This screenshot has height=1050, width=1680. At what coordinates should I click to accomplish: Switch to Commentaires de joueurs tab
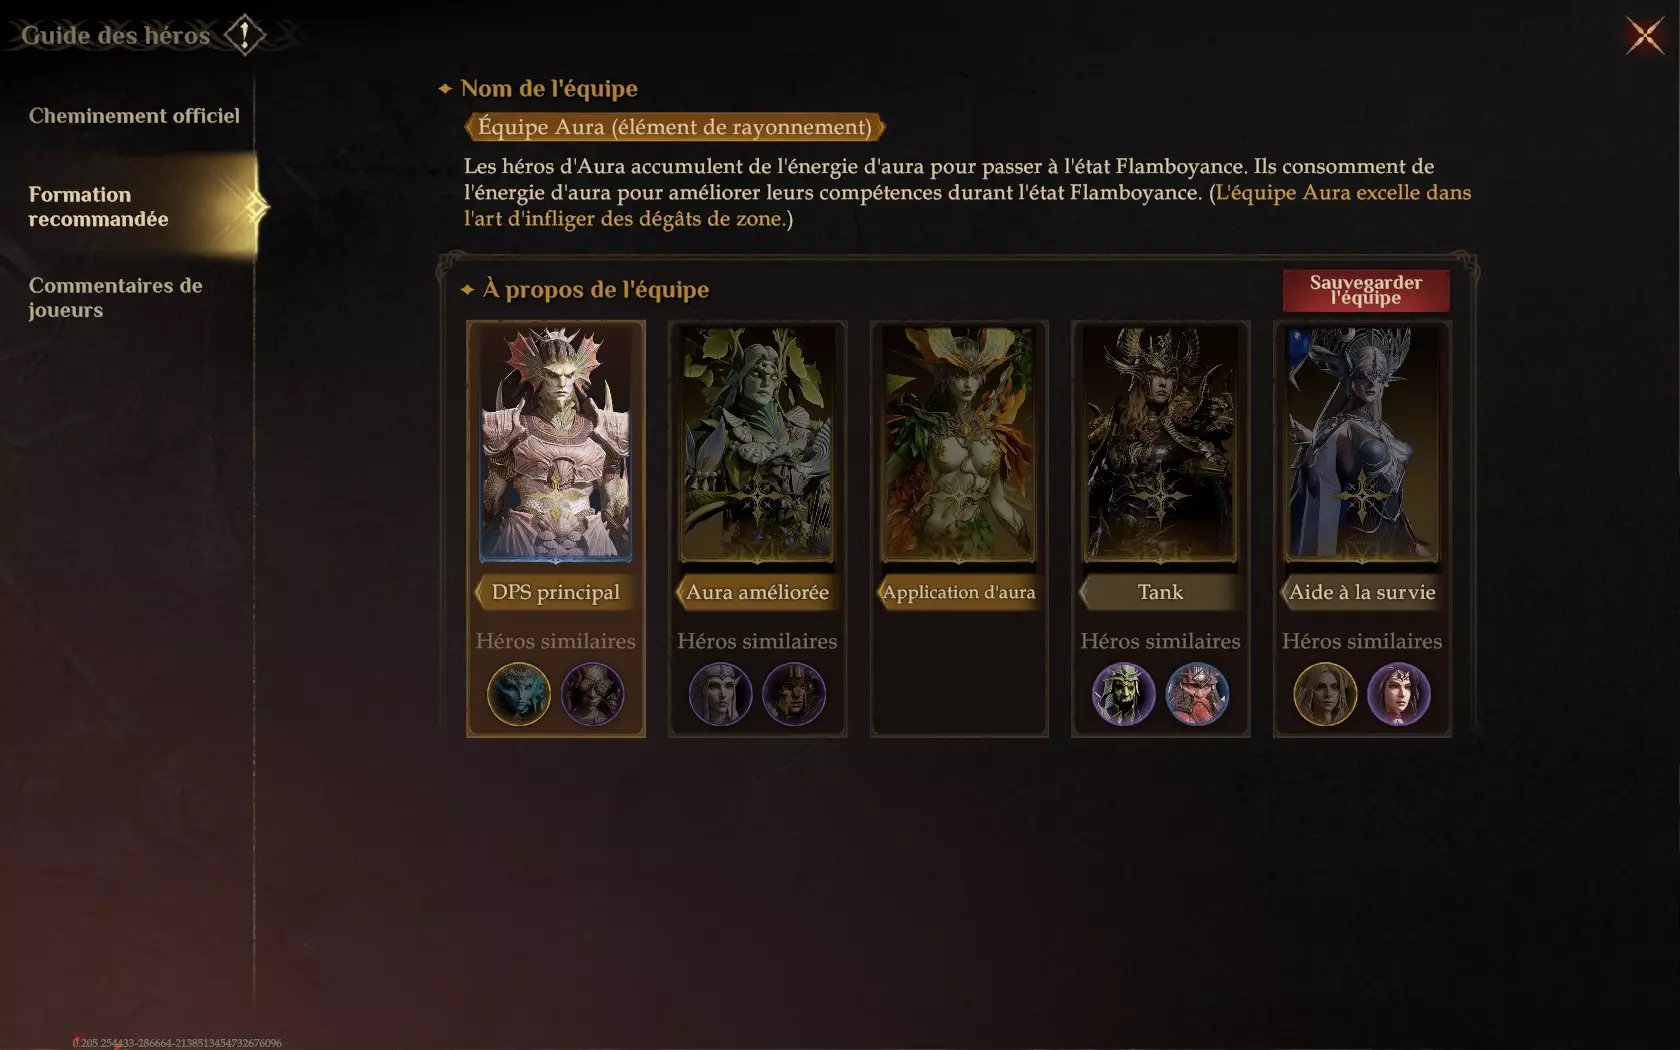pyautogui.click(x=115, y=298)
